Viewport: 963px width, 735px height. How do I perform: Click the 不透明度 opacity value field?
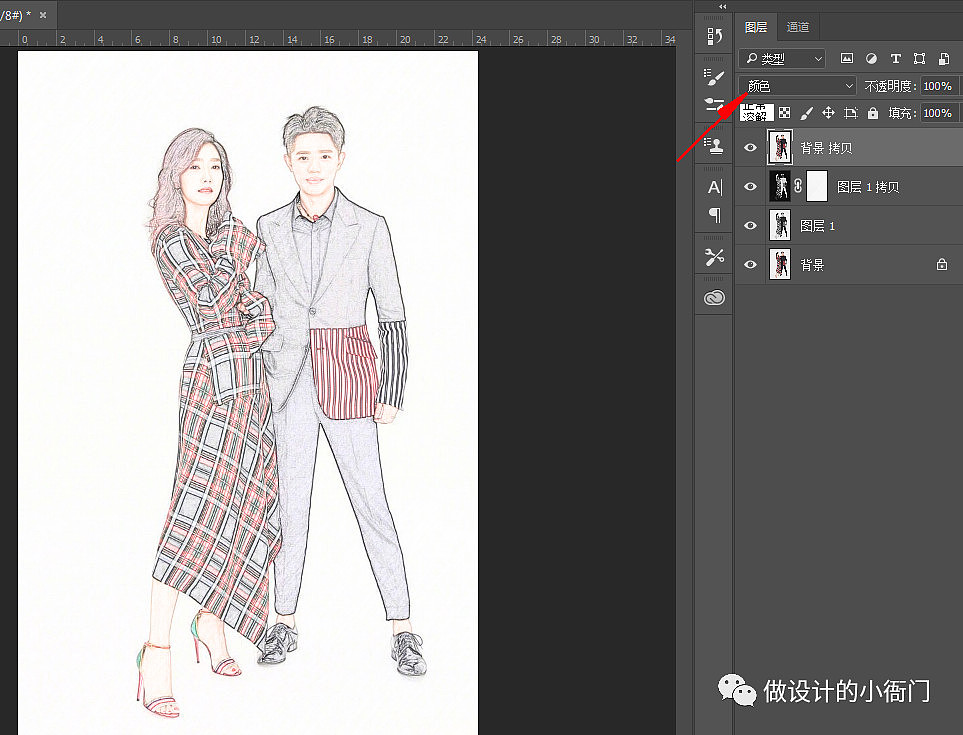[938, 86]
